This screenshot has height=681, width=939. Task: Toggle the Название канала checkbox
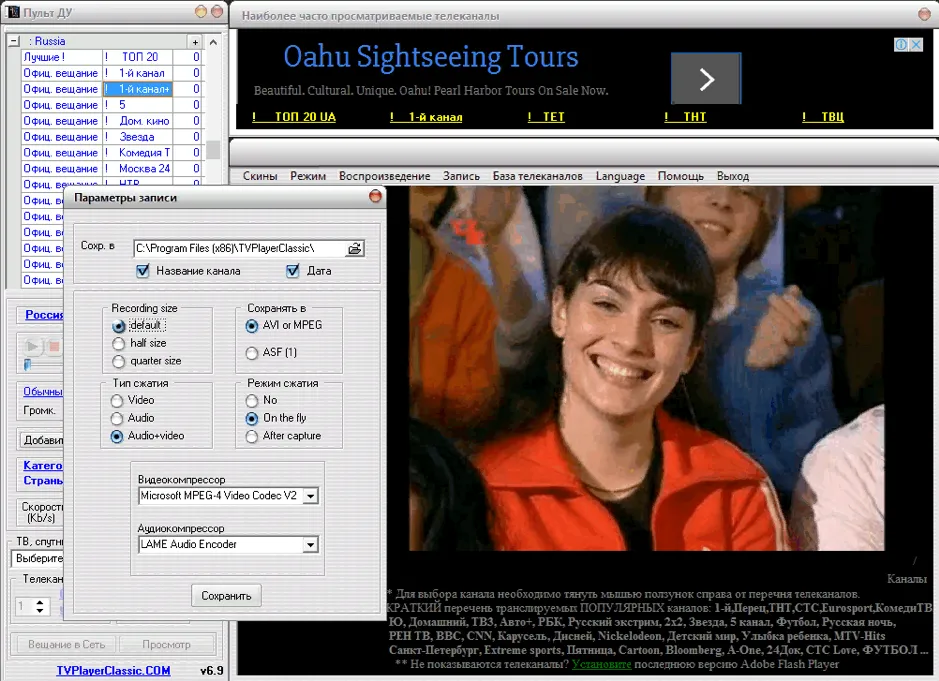click(143, 271)
